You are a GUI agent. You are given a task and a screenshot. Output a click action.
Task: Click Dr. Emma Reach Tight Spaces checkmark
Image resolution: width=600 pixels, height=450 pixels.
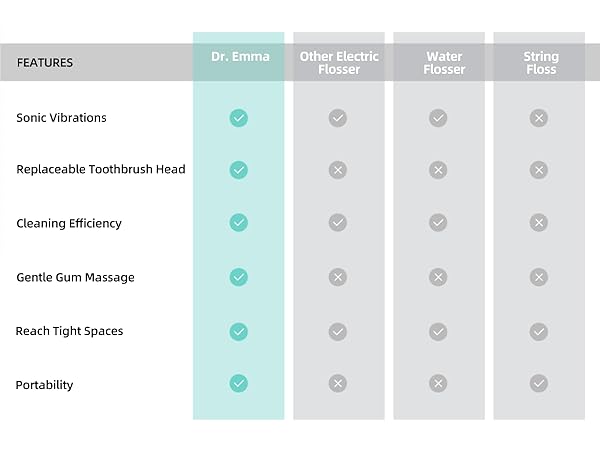(x=238, y=331)
